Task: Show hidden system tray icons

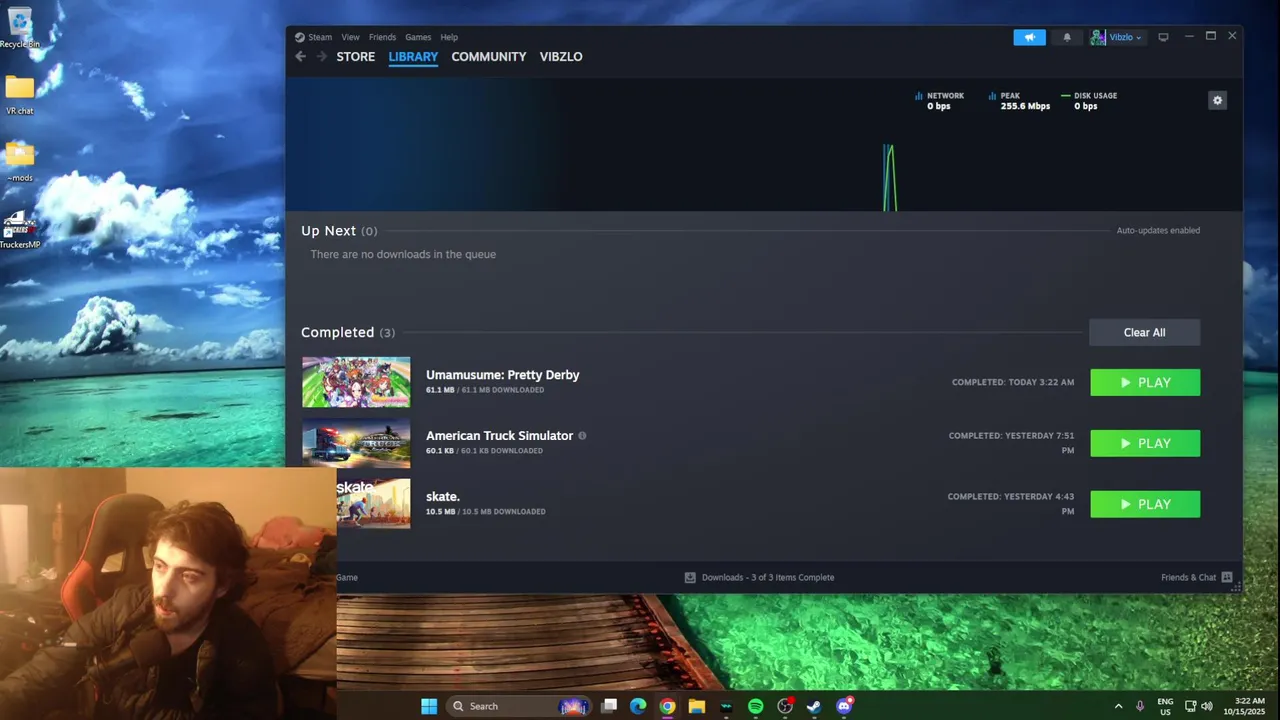Action: coord(1118,706)
